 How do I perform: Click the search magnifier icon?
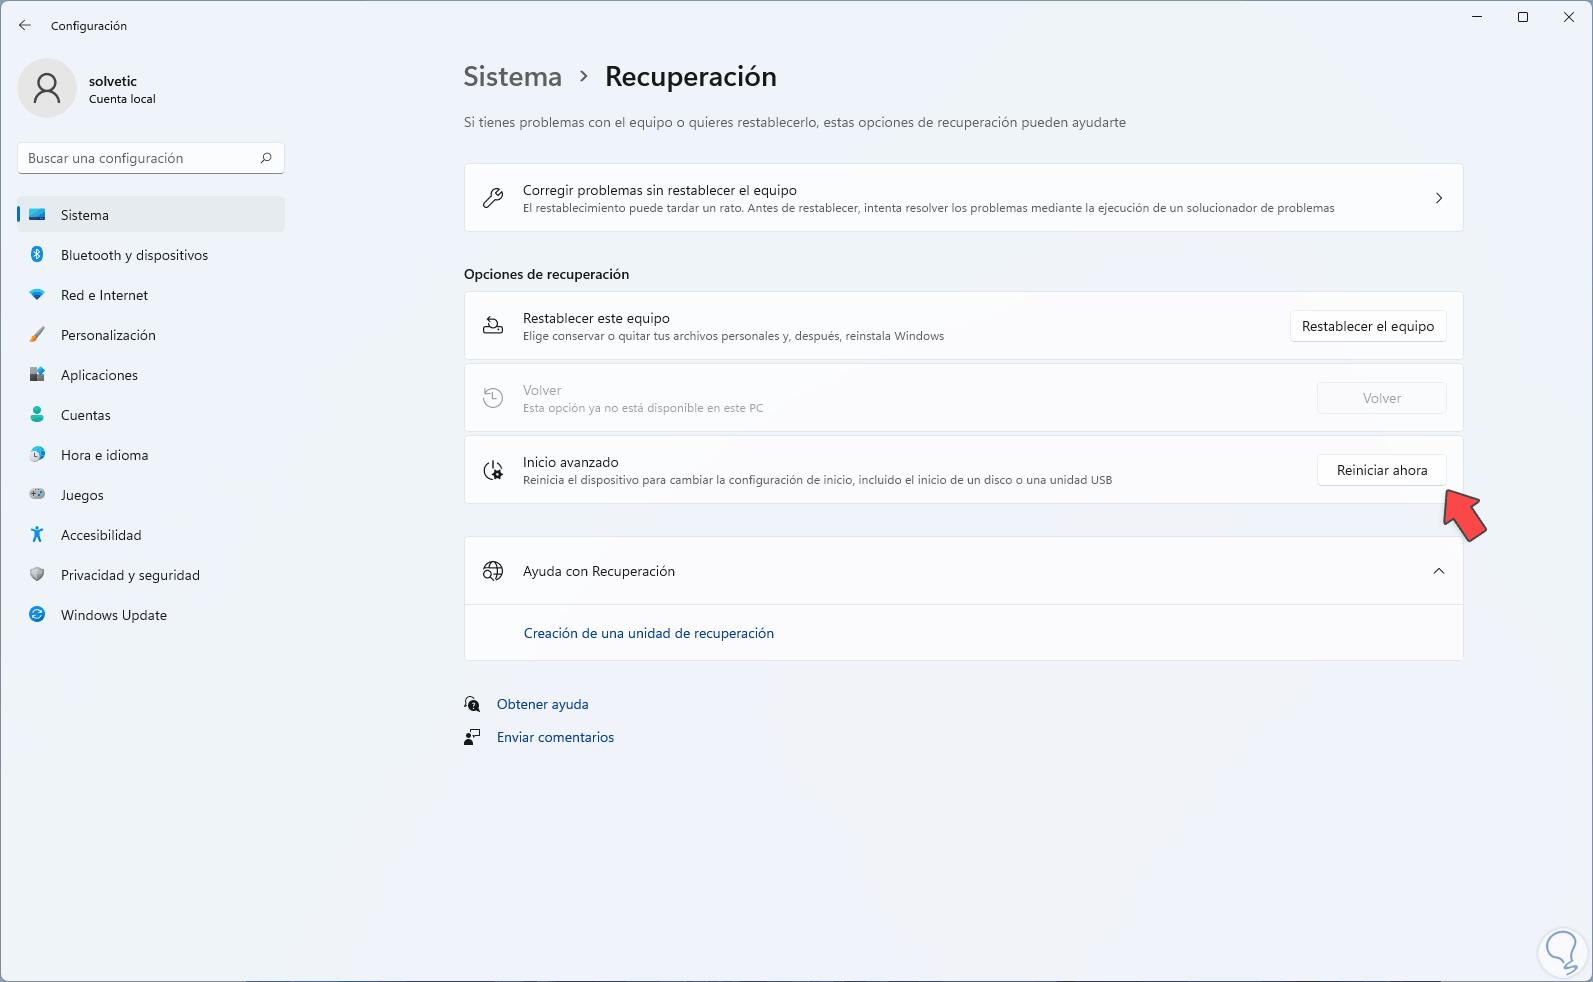[x=266, y=158]
